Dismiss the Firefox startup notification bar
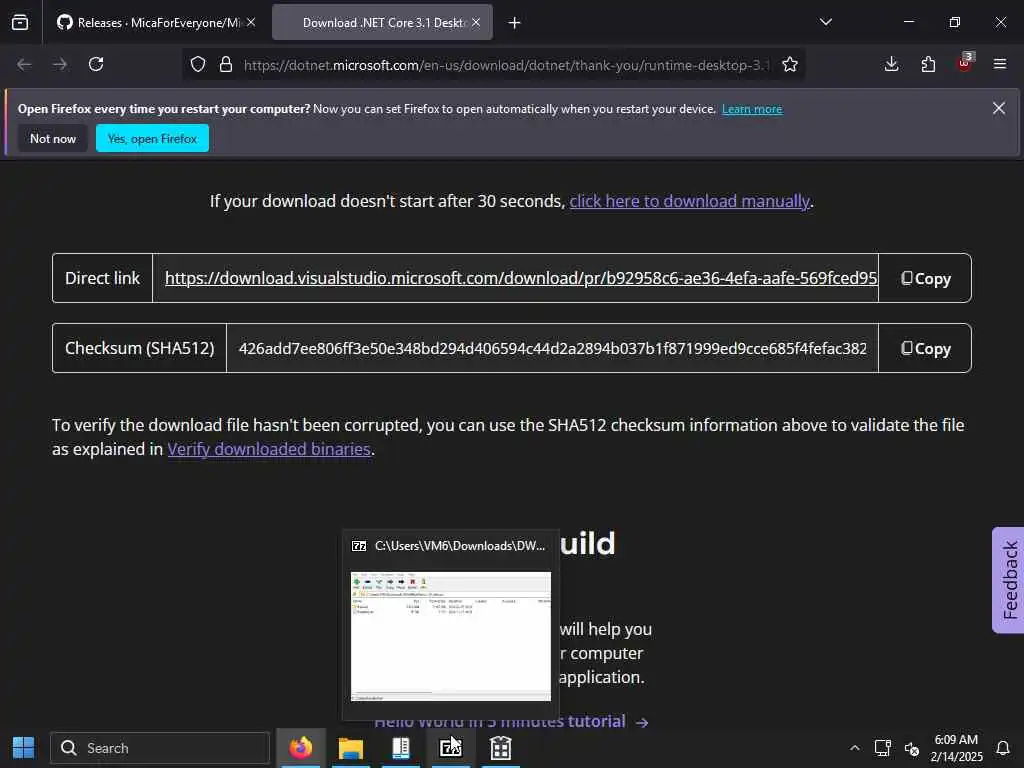1024x768 pixels. point(999,108)
